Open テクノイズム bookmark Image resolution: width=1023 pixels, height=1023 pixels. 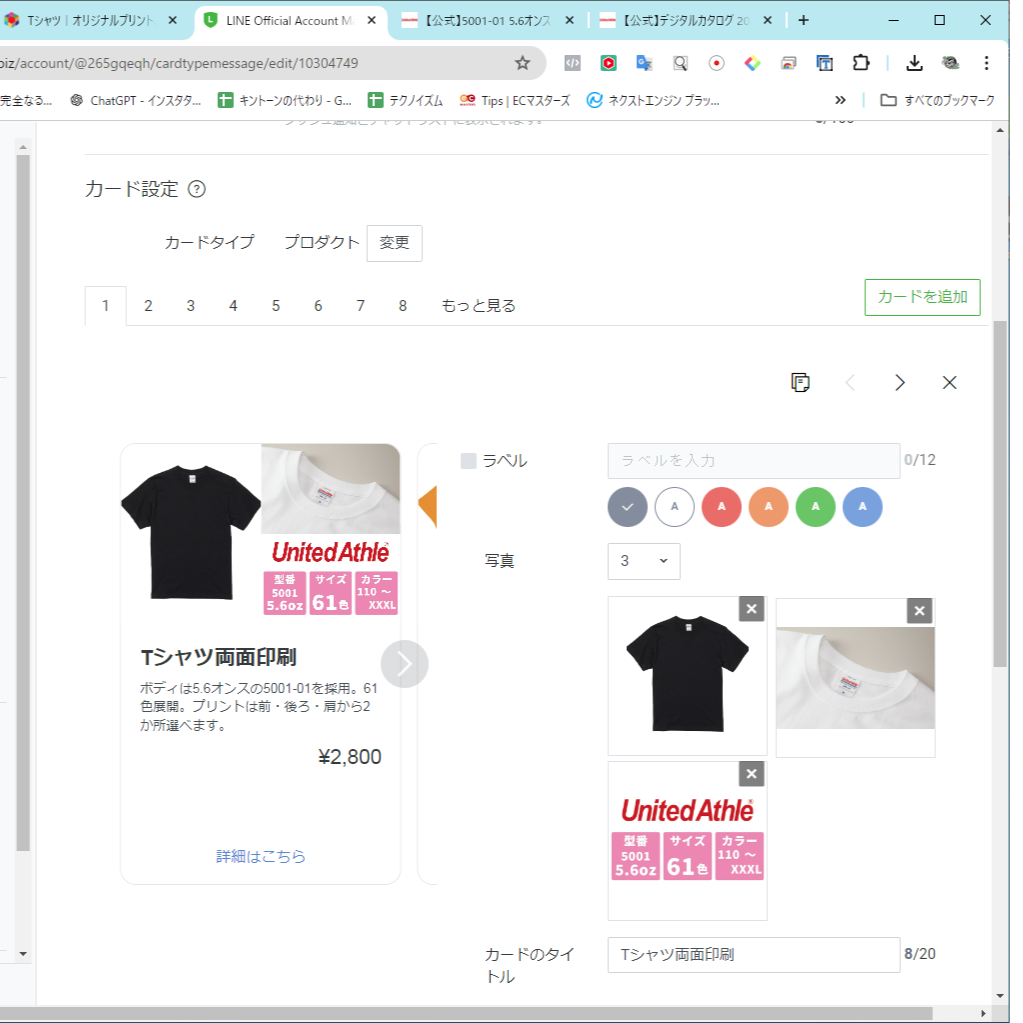click(405, 100)
